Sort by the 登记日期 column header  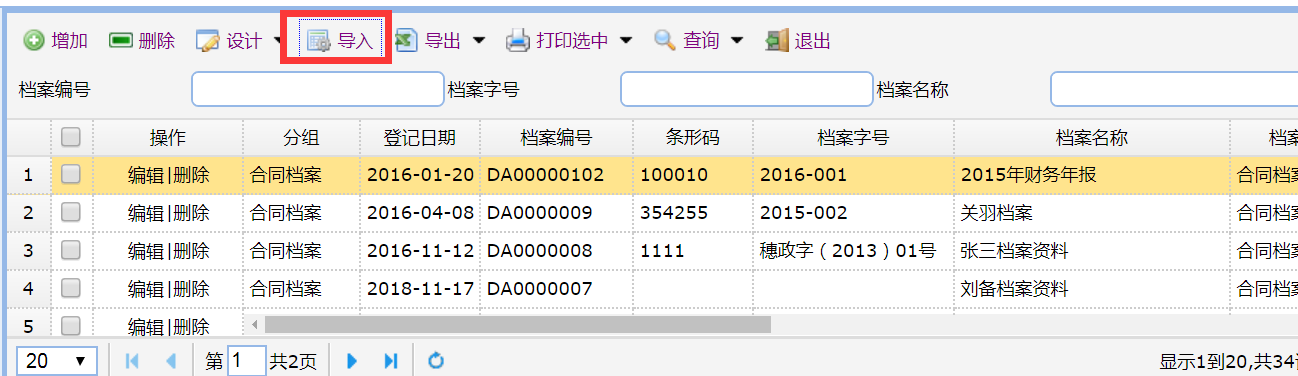pyautogui.click(x=420, y=138)
